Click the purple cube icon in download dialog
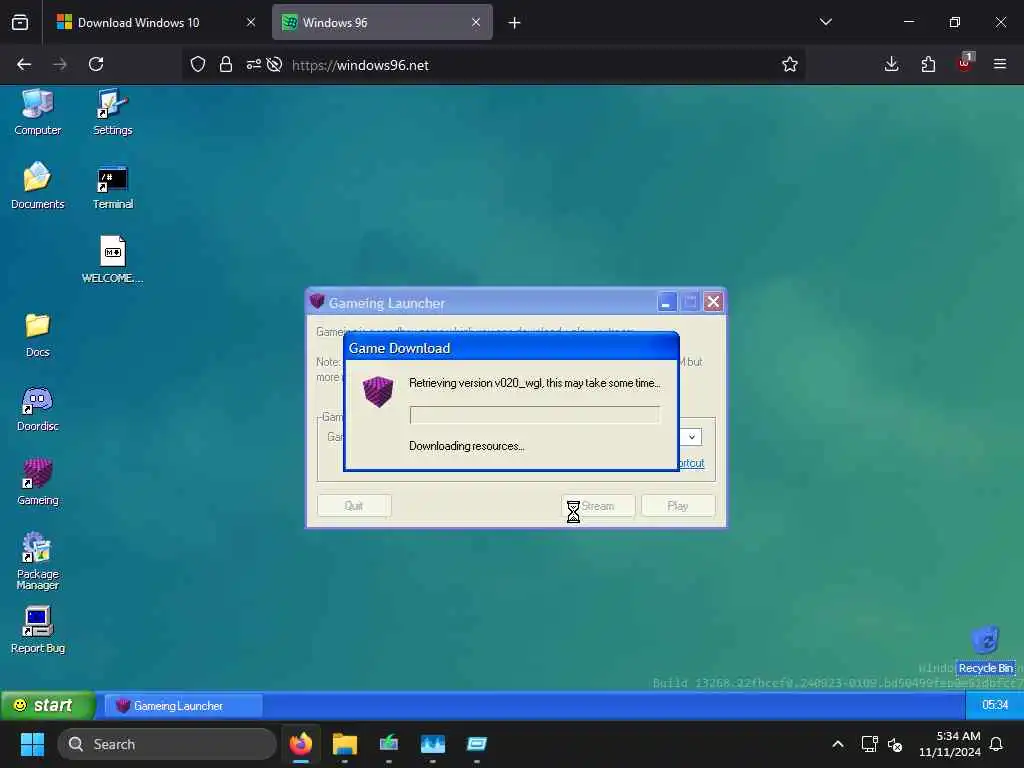The image size is (1024, 768). tap(378, 392)
